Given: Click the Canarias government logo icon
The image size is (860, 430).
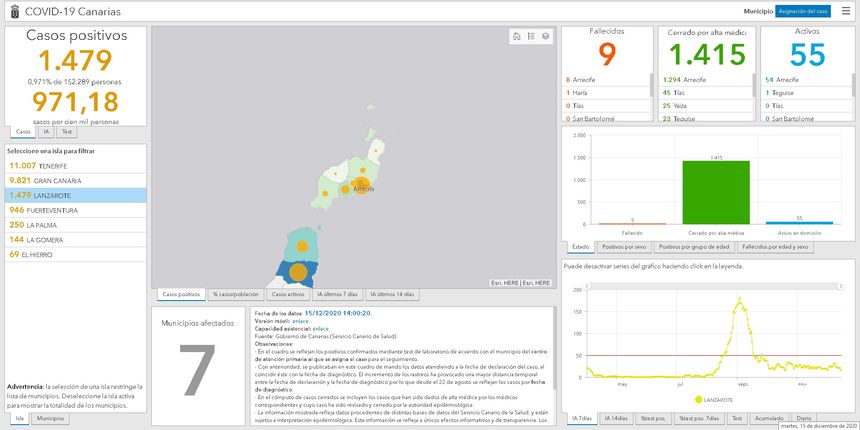Looking at the screenshot, I should pyautogui.click(x=11, y=11).
